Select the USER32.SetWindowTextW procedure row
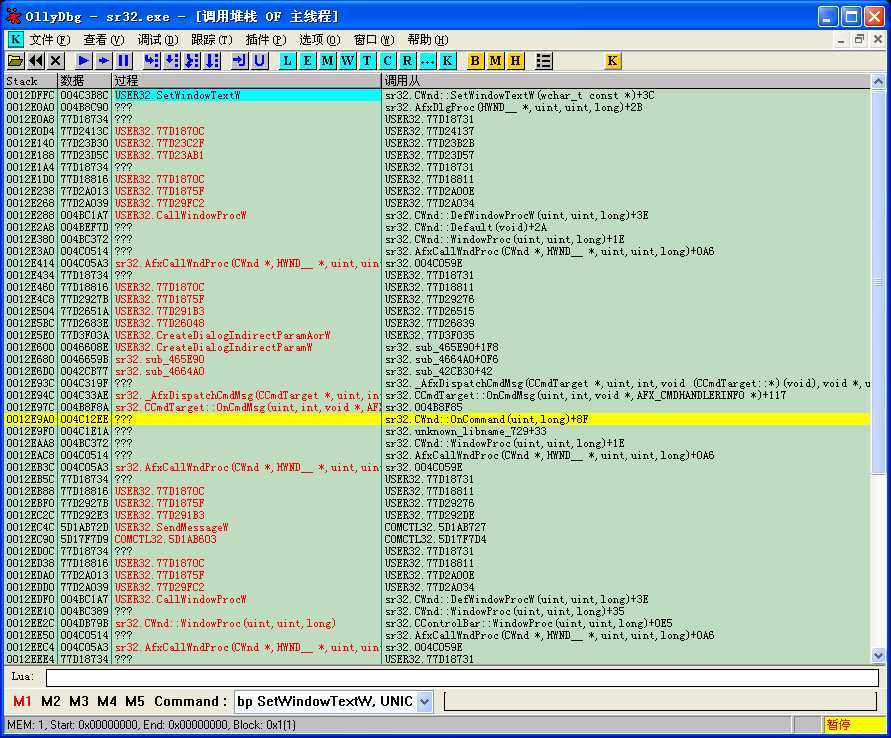Screen dimensions: 891x738 pyautogui.click(x=247, y=95)
